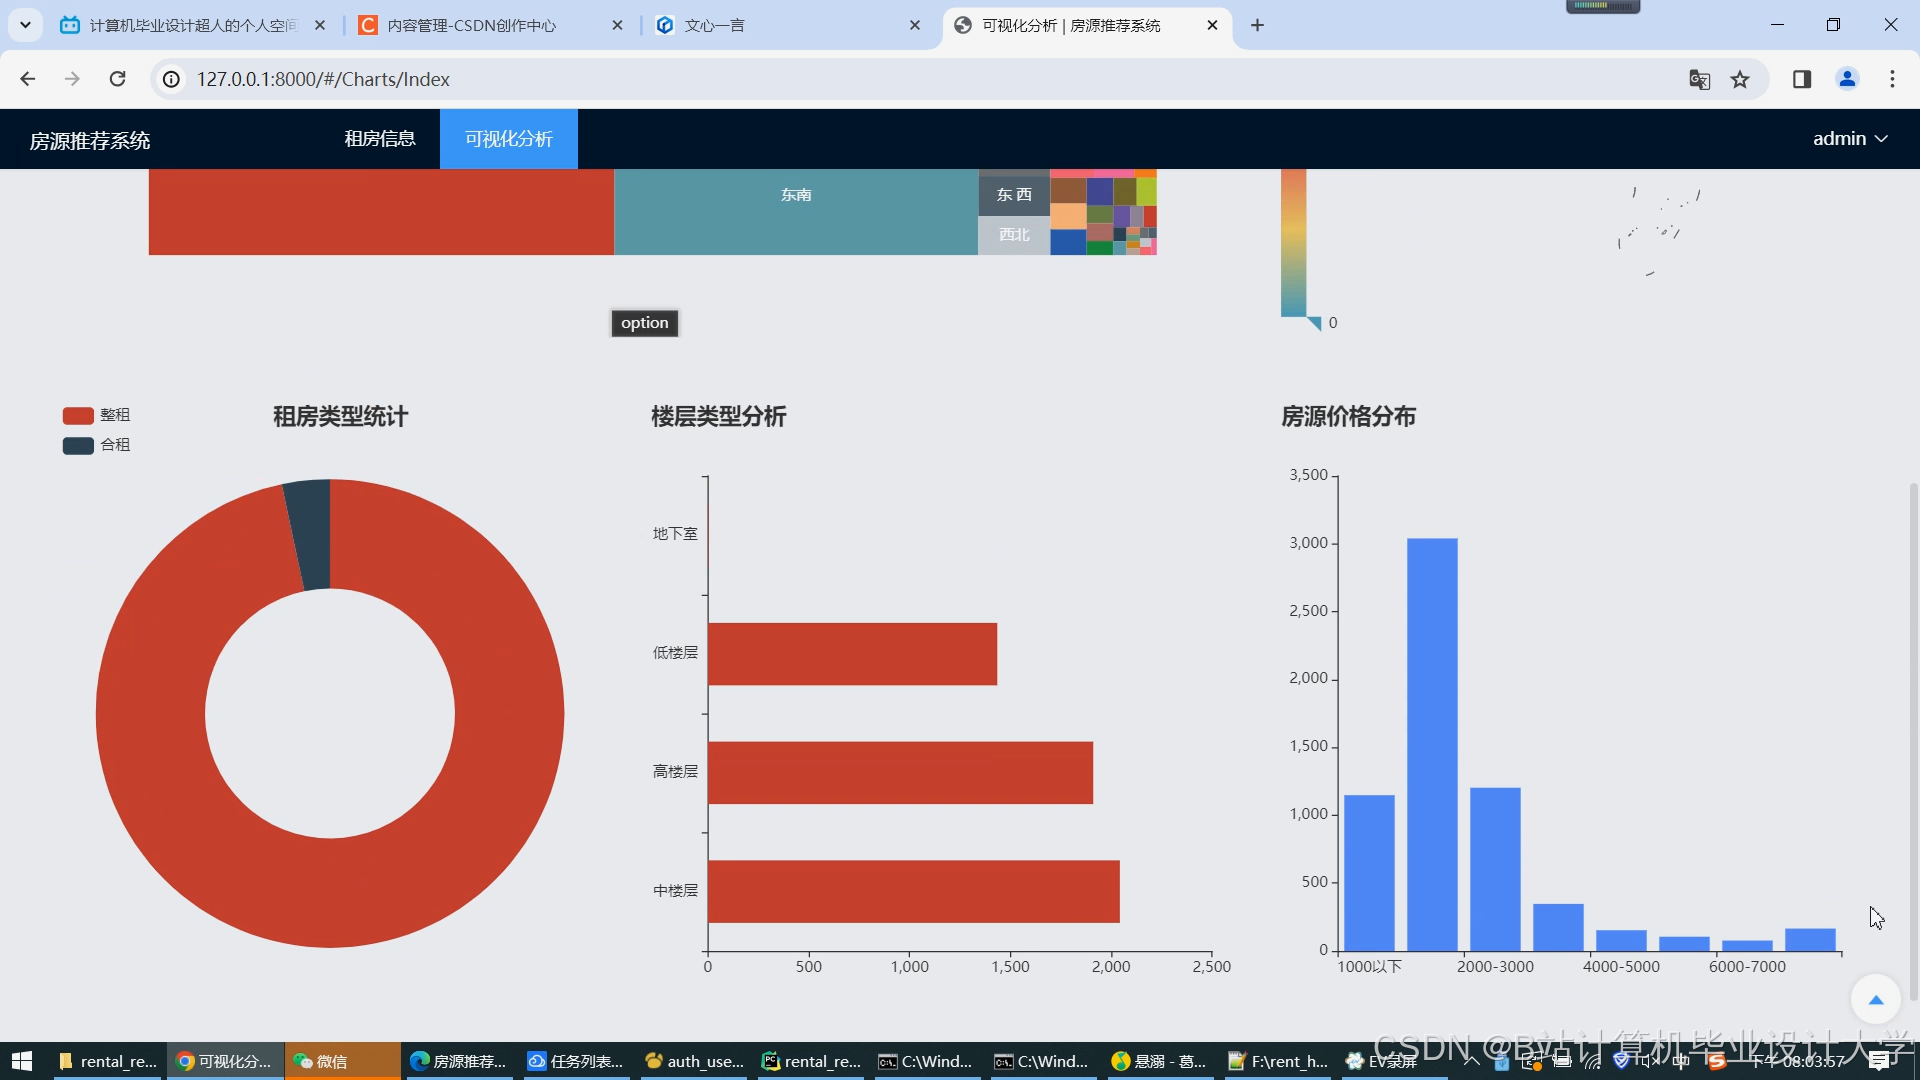Viewport: 1920px width, 1080px height.
Task: Bookmark this page with star icon
Action: (1740, 79)
